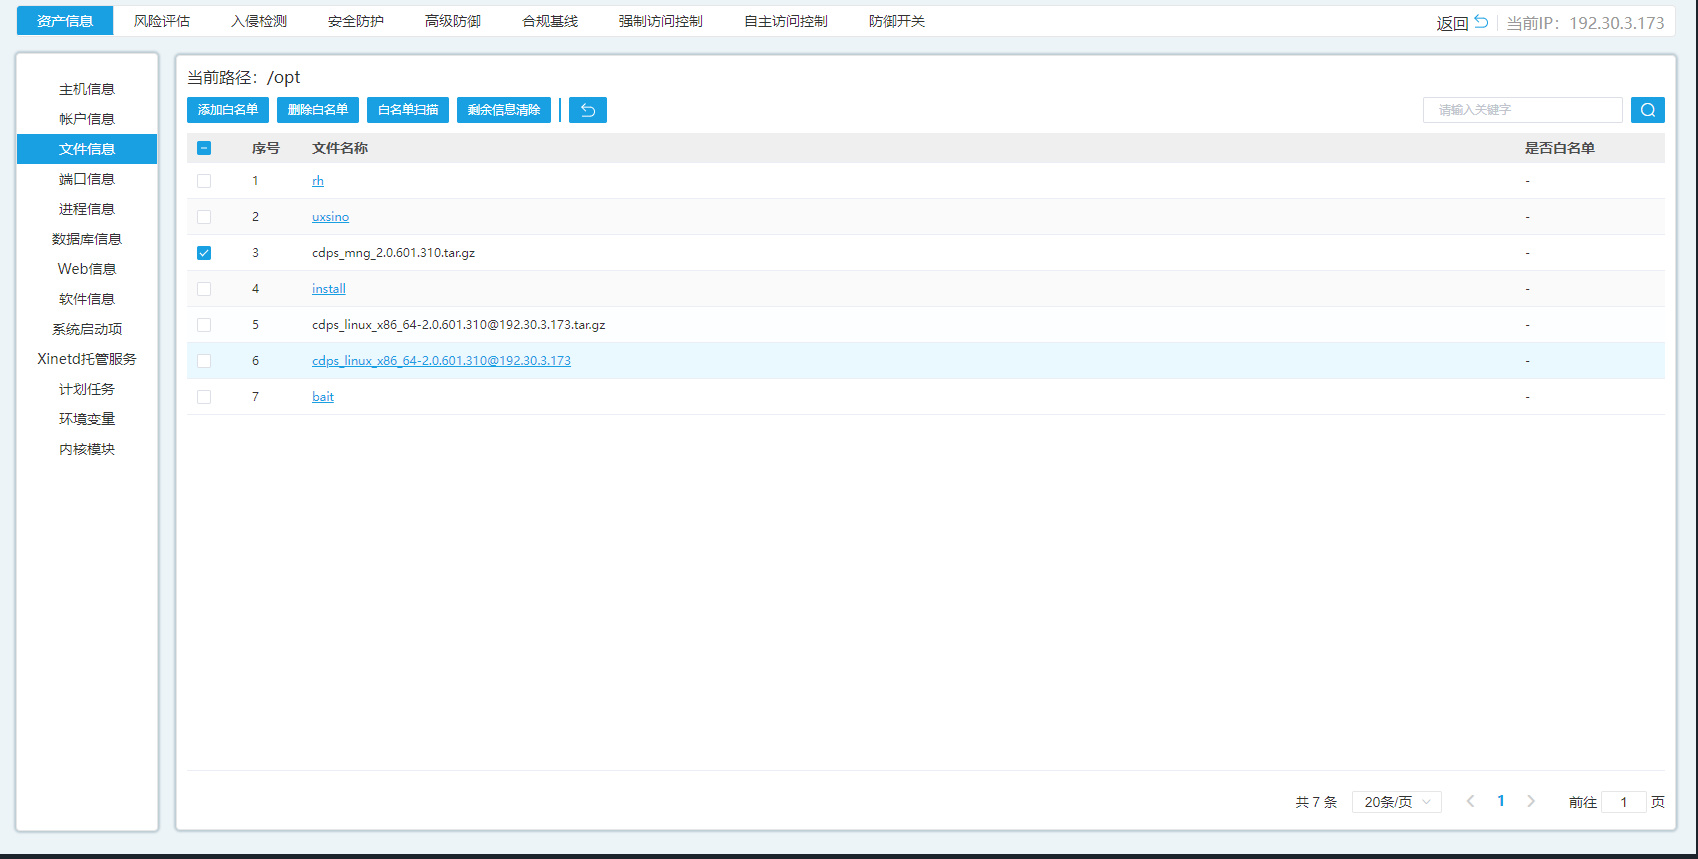Click the keyword search input field
The width and height of the screenshot is (1698, 859).
pos(1522,110)
